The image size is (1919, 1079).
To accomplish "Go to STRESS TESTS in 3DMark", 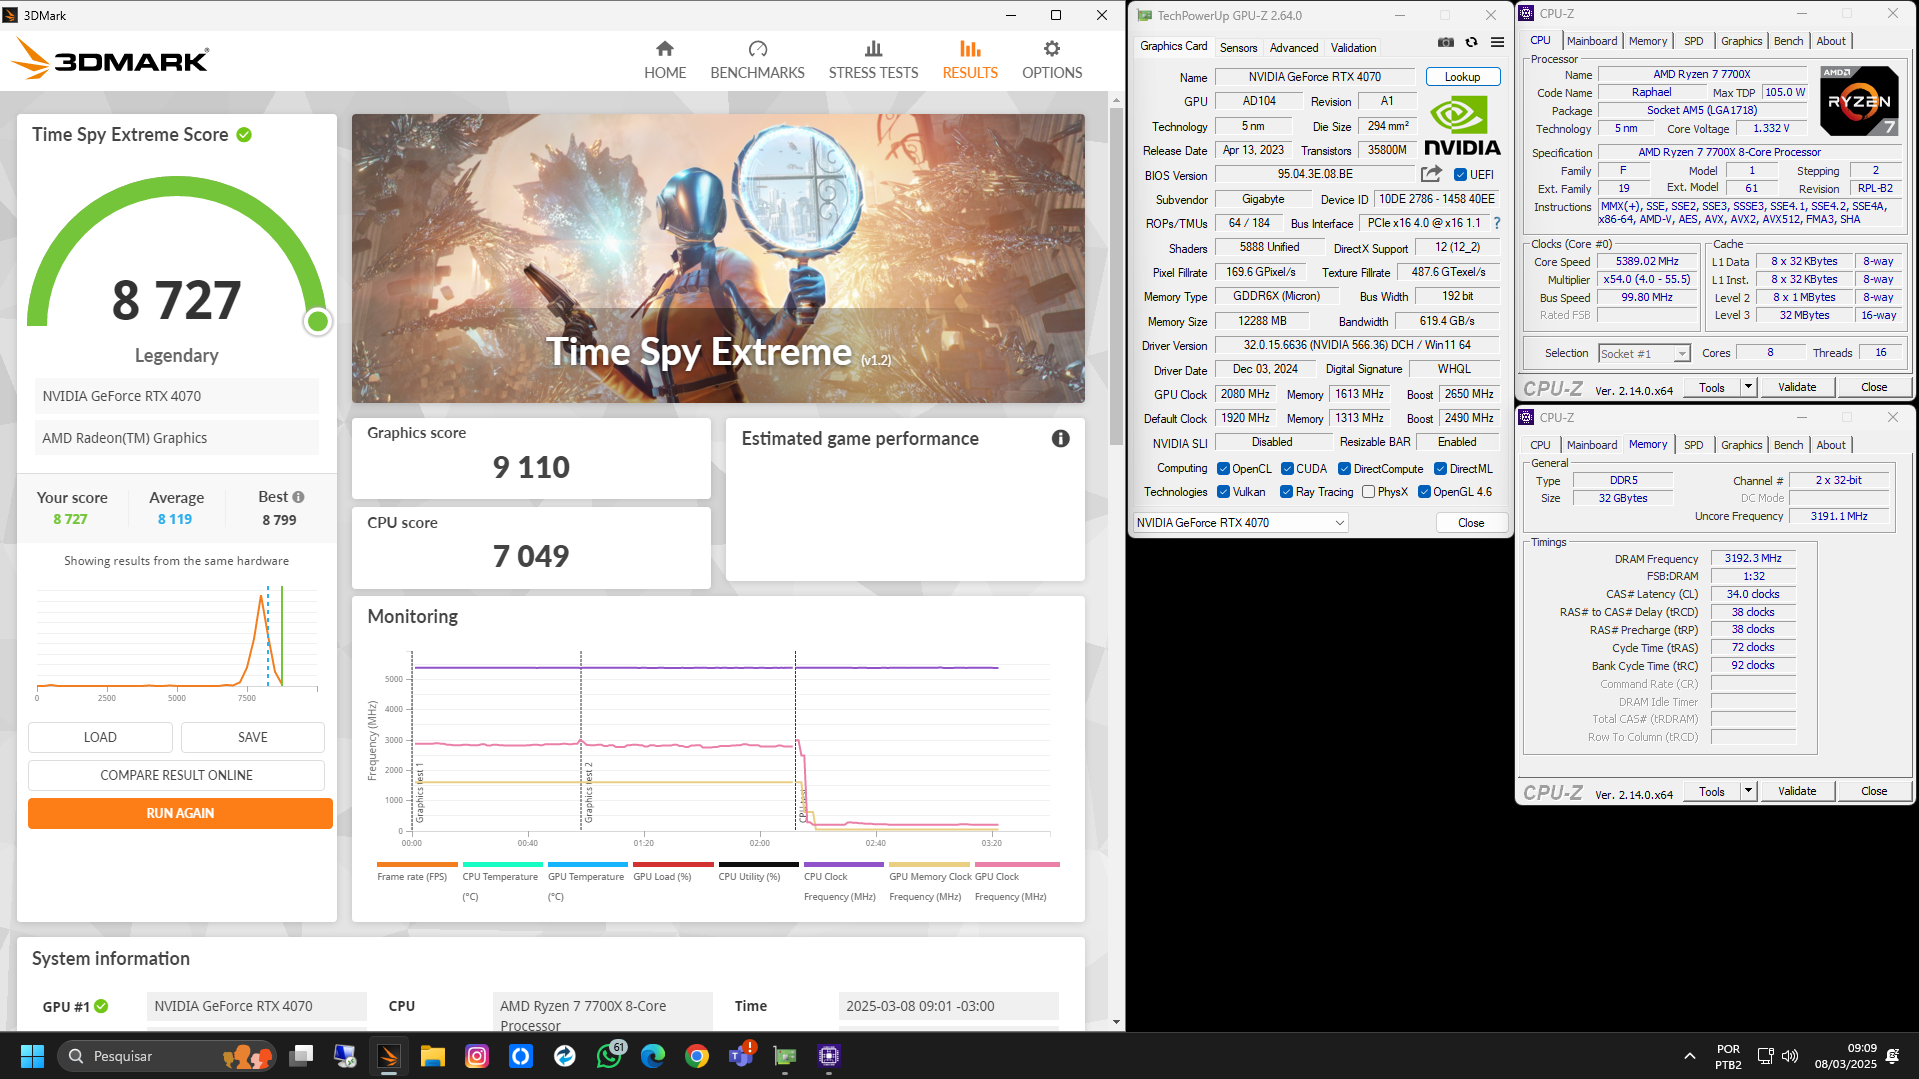I will tap(873, 60).
